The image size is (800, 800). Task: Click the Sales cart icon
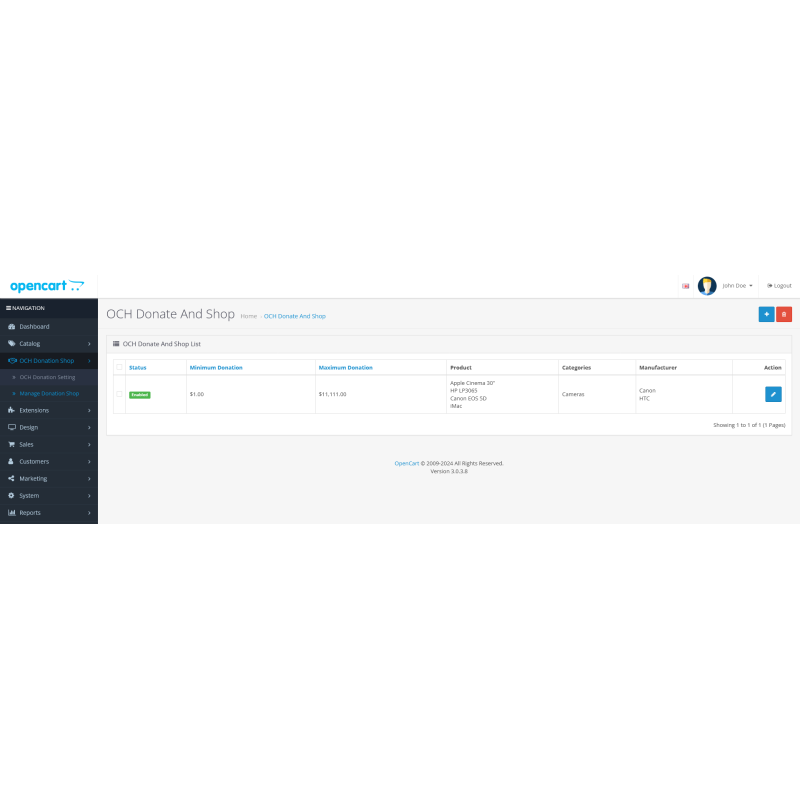pos(12,444)
